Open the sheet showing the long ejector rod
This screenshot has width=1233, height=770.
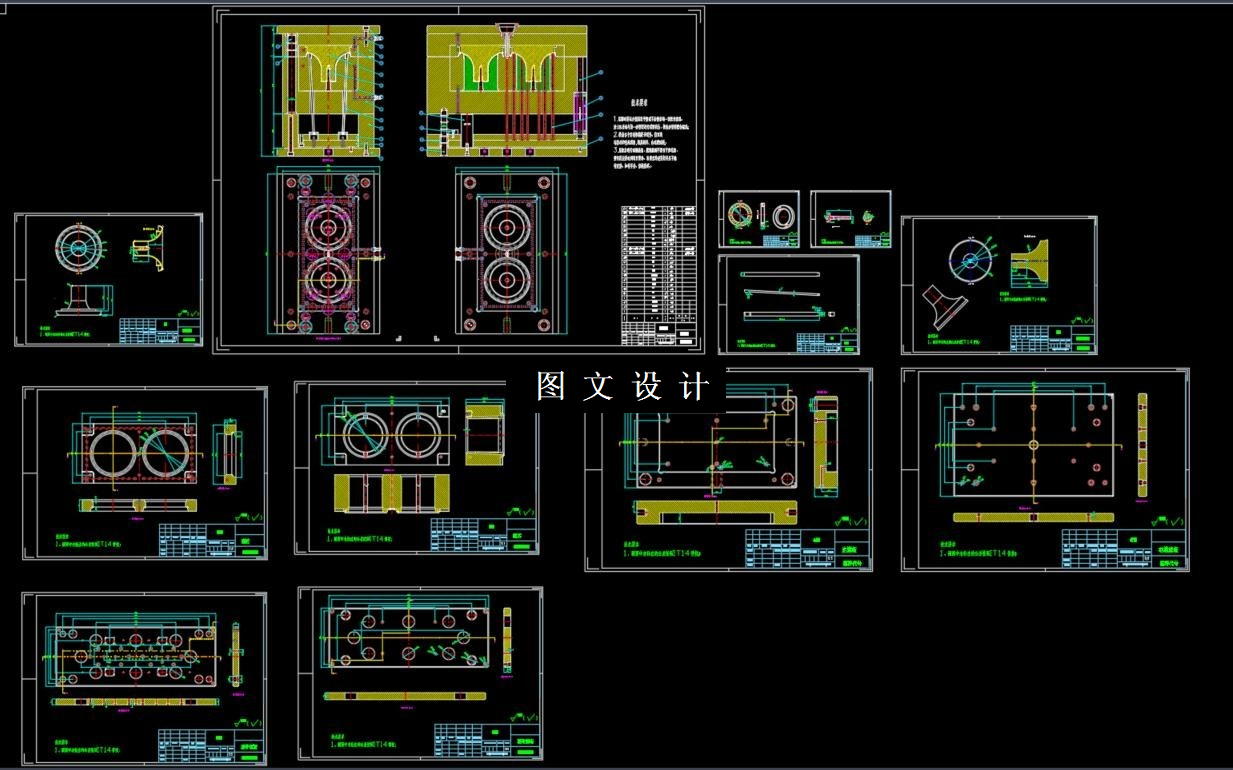point(788,304)
